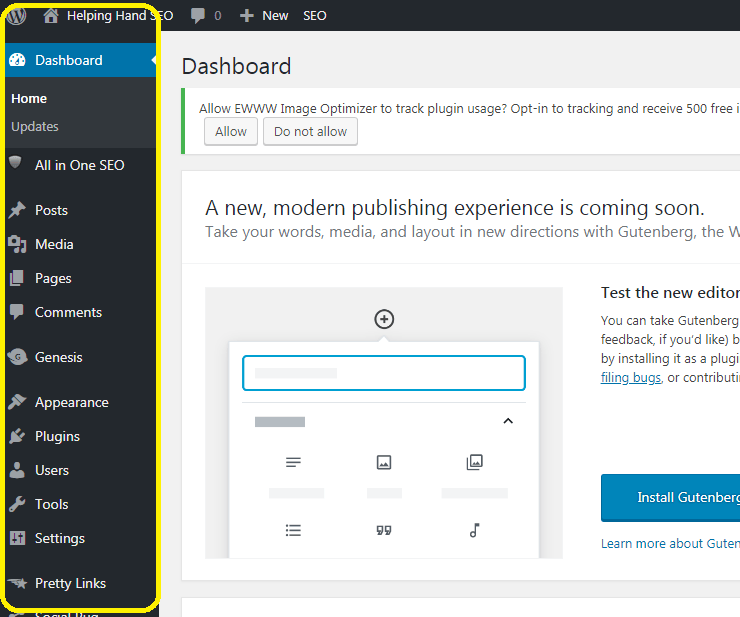Click the Appearance paintbrush icon
Image resolution: width=740 pixels, height=617 pixels.
[x=17, y=402]
